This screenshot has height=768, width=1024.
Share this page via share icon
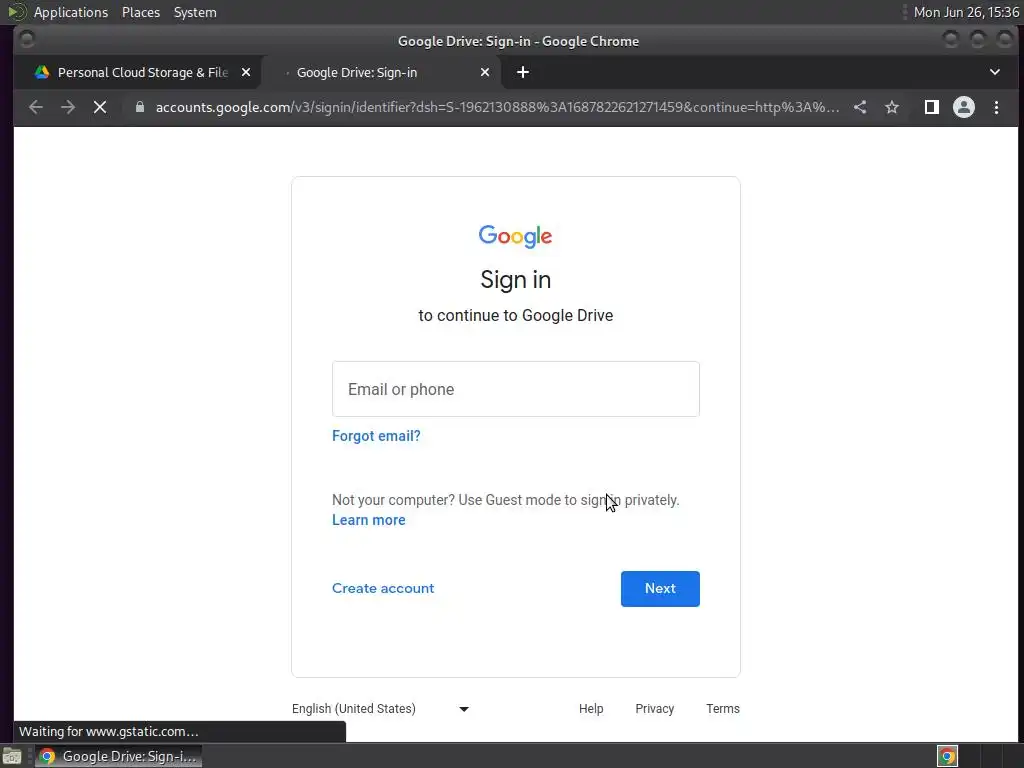coord(860,107)
